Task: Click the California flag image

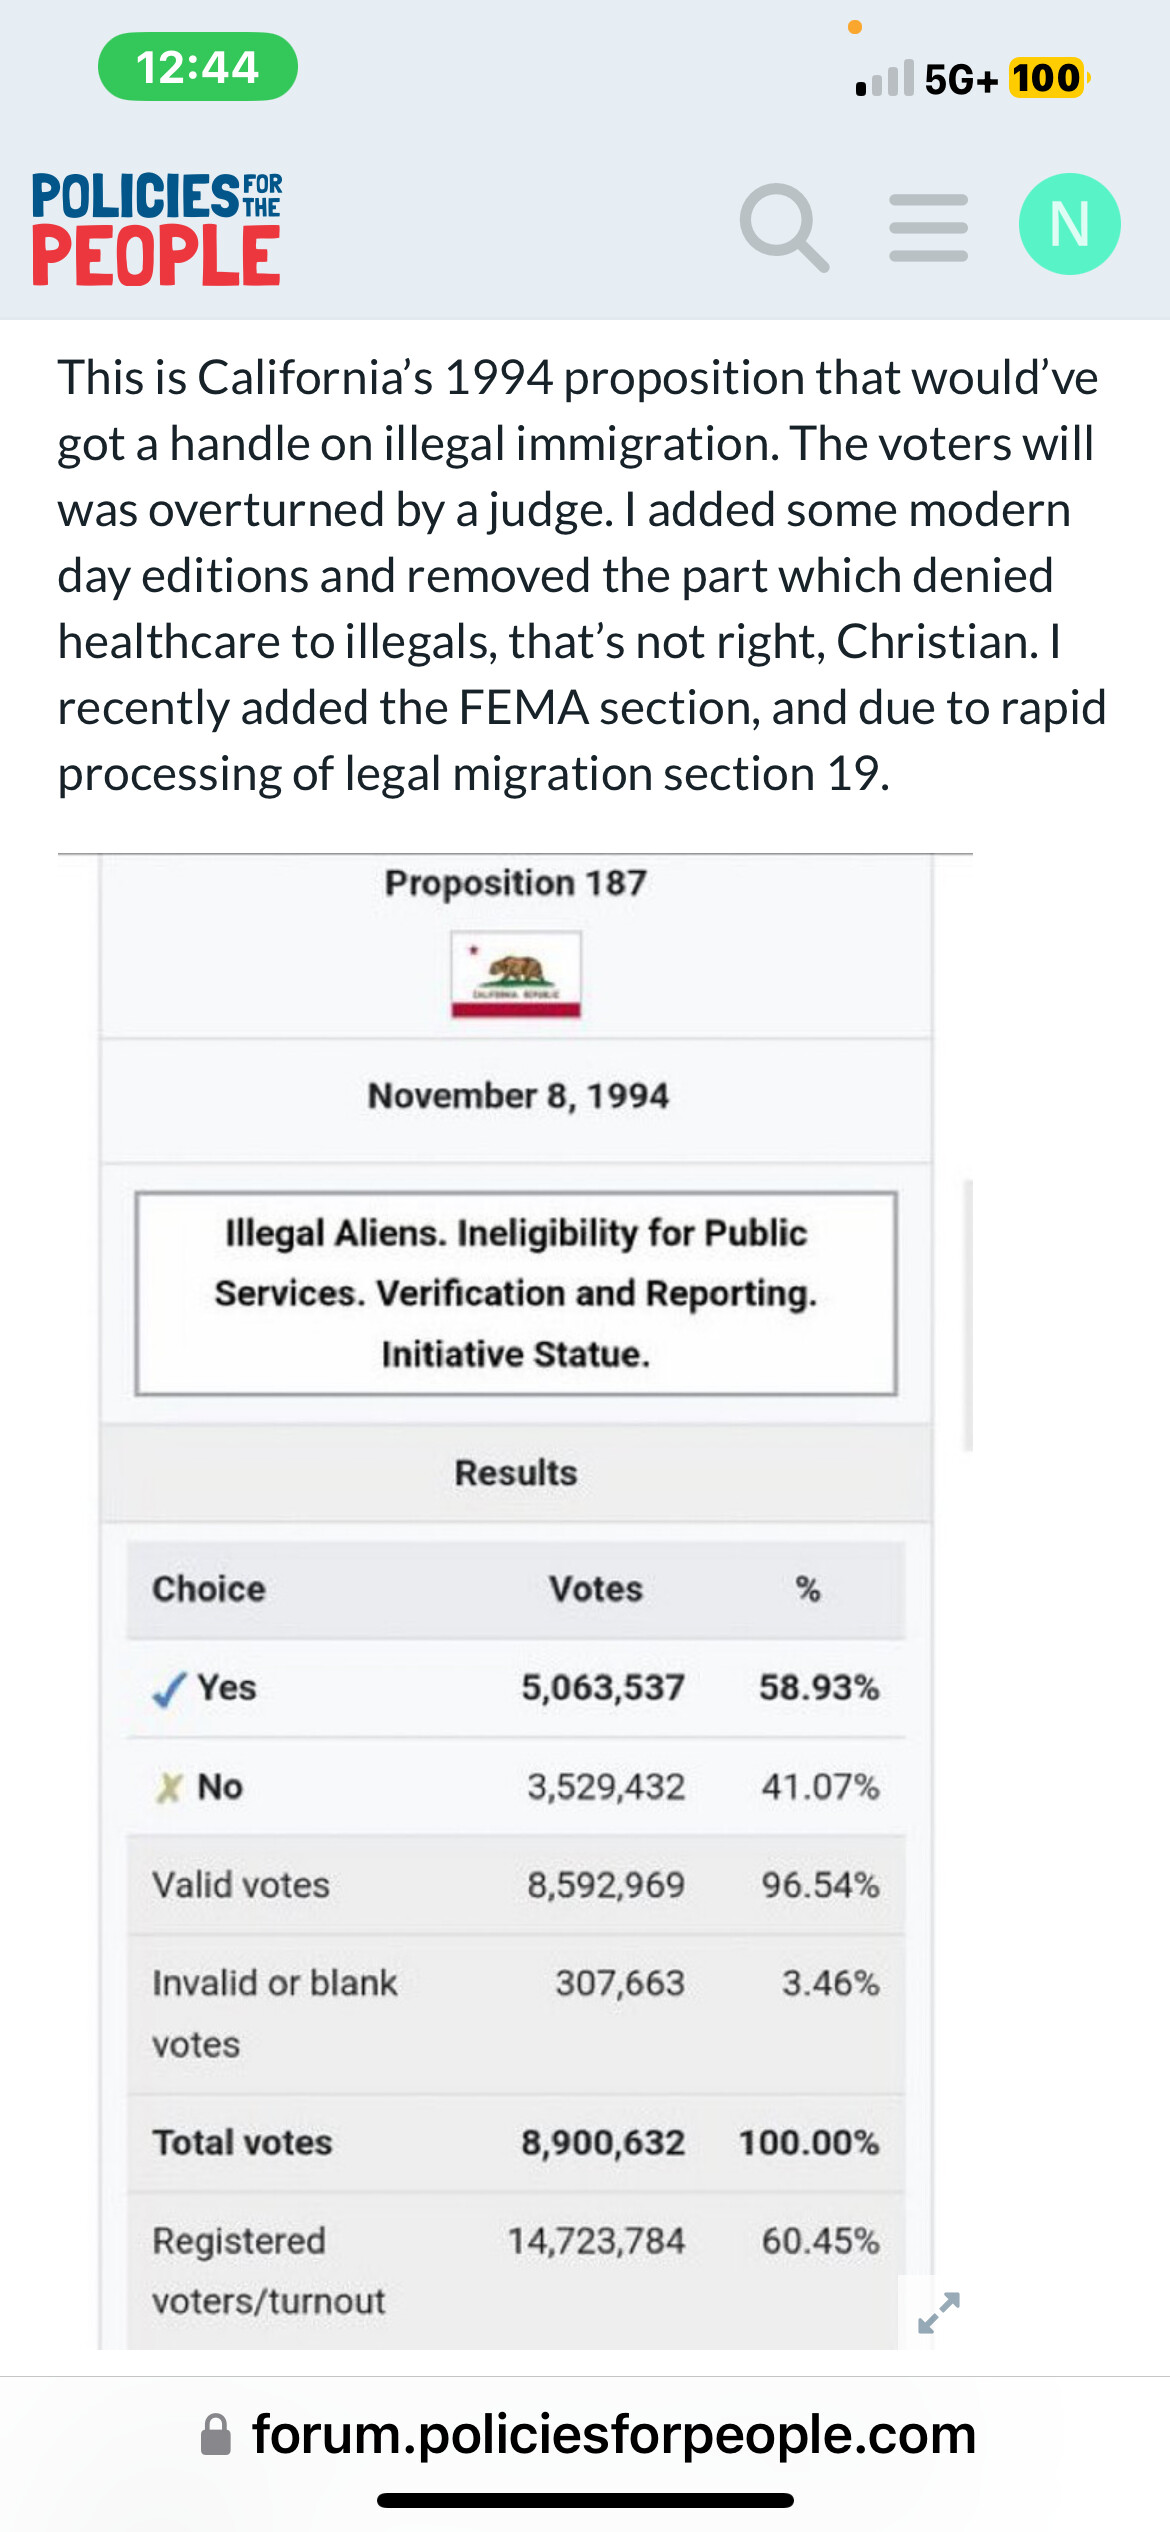Action: click(x=516, y=974)
